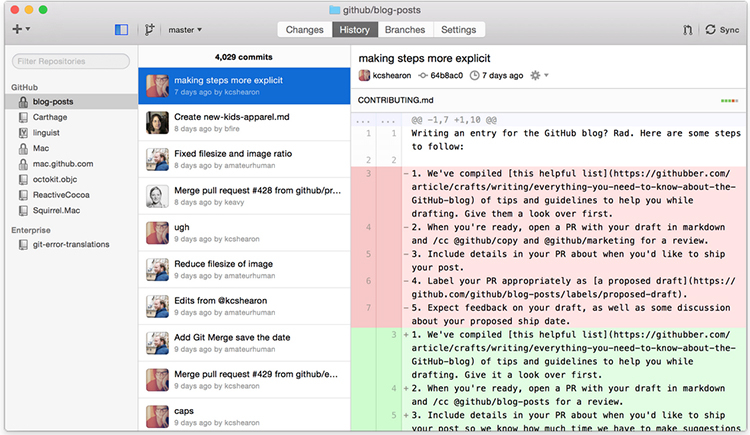Click repo icon beside Carthage
The height and width of the screenshot is (435, 750).
[x=23, y=117]
